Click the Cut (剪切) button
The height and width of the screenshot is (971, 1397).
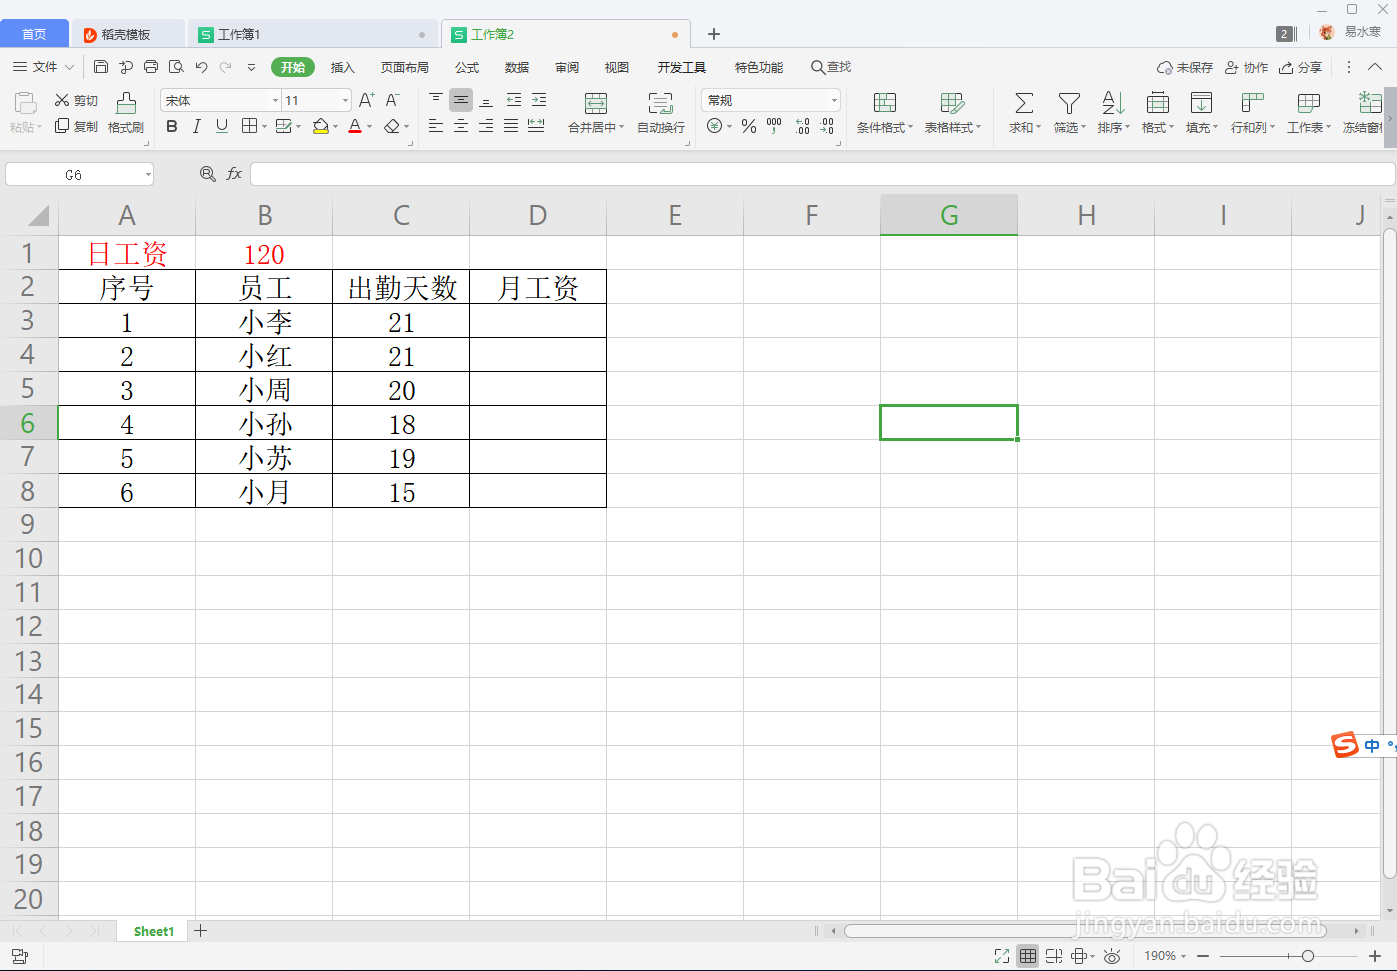pos(76,101)
